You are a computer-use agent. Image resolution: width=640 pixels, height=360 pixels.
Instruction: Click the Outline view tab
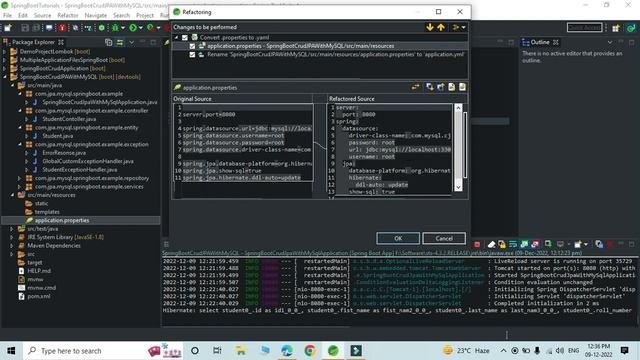click(x=540, y=42)
